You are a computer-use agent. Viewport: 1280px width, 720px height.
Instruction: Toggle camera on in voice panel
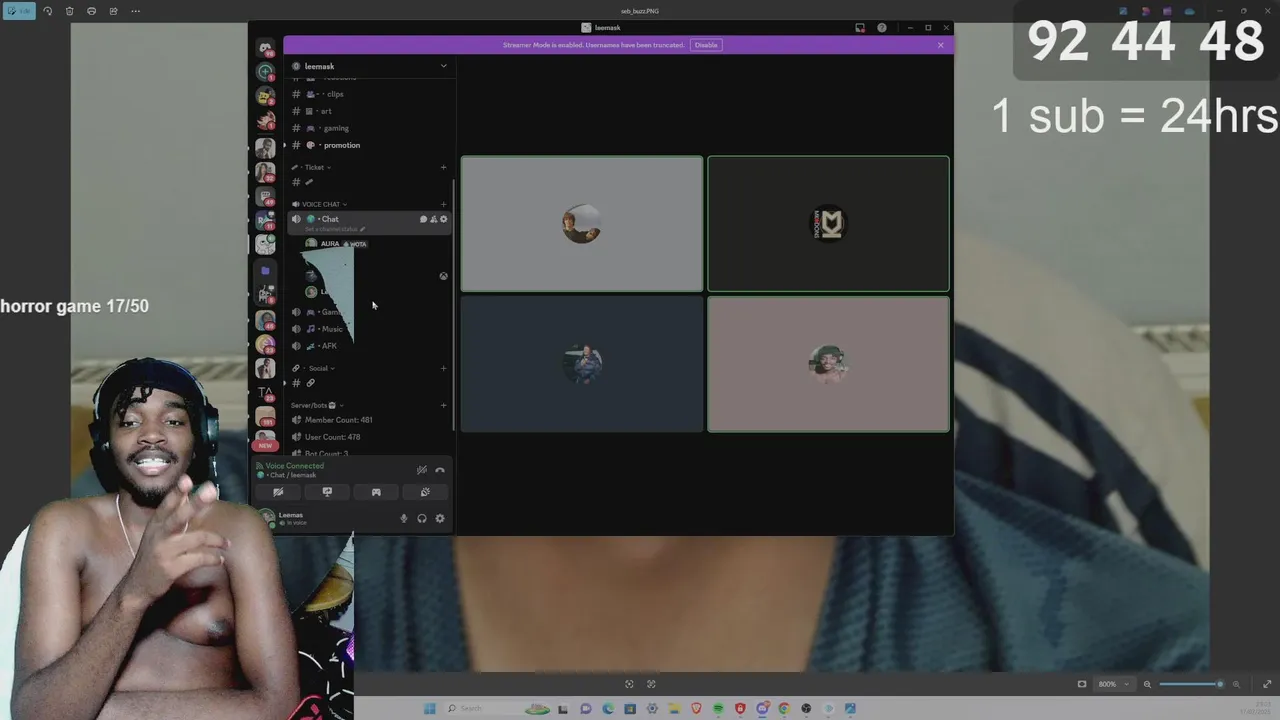[x=278, y=492]
